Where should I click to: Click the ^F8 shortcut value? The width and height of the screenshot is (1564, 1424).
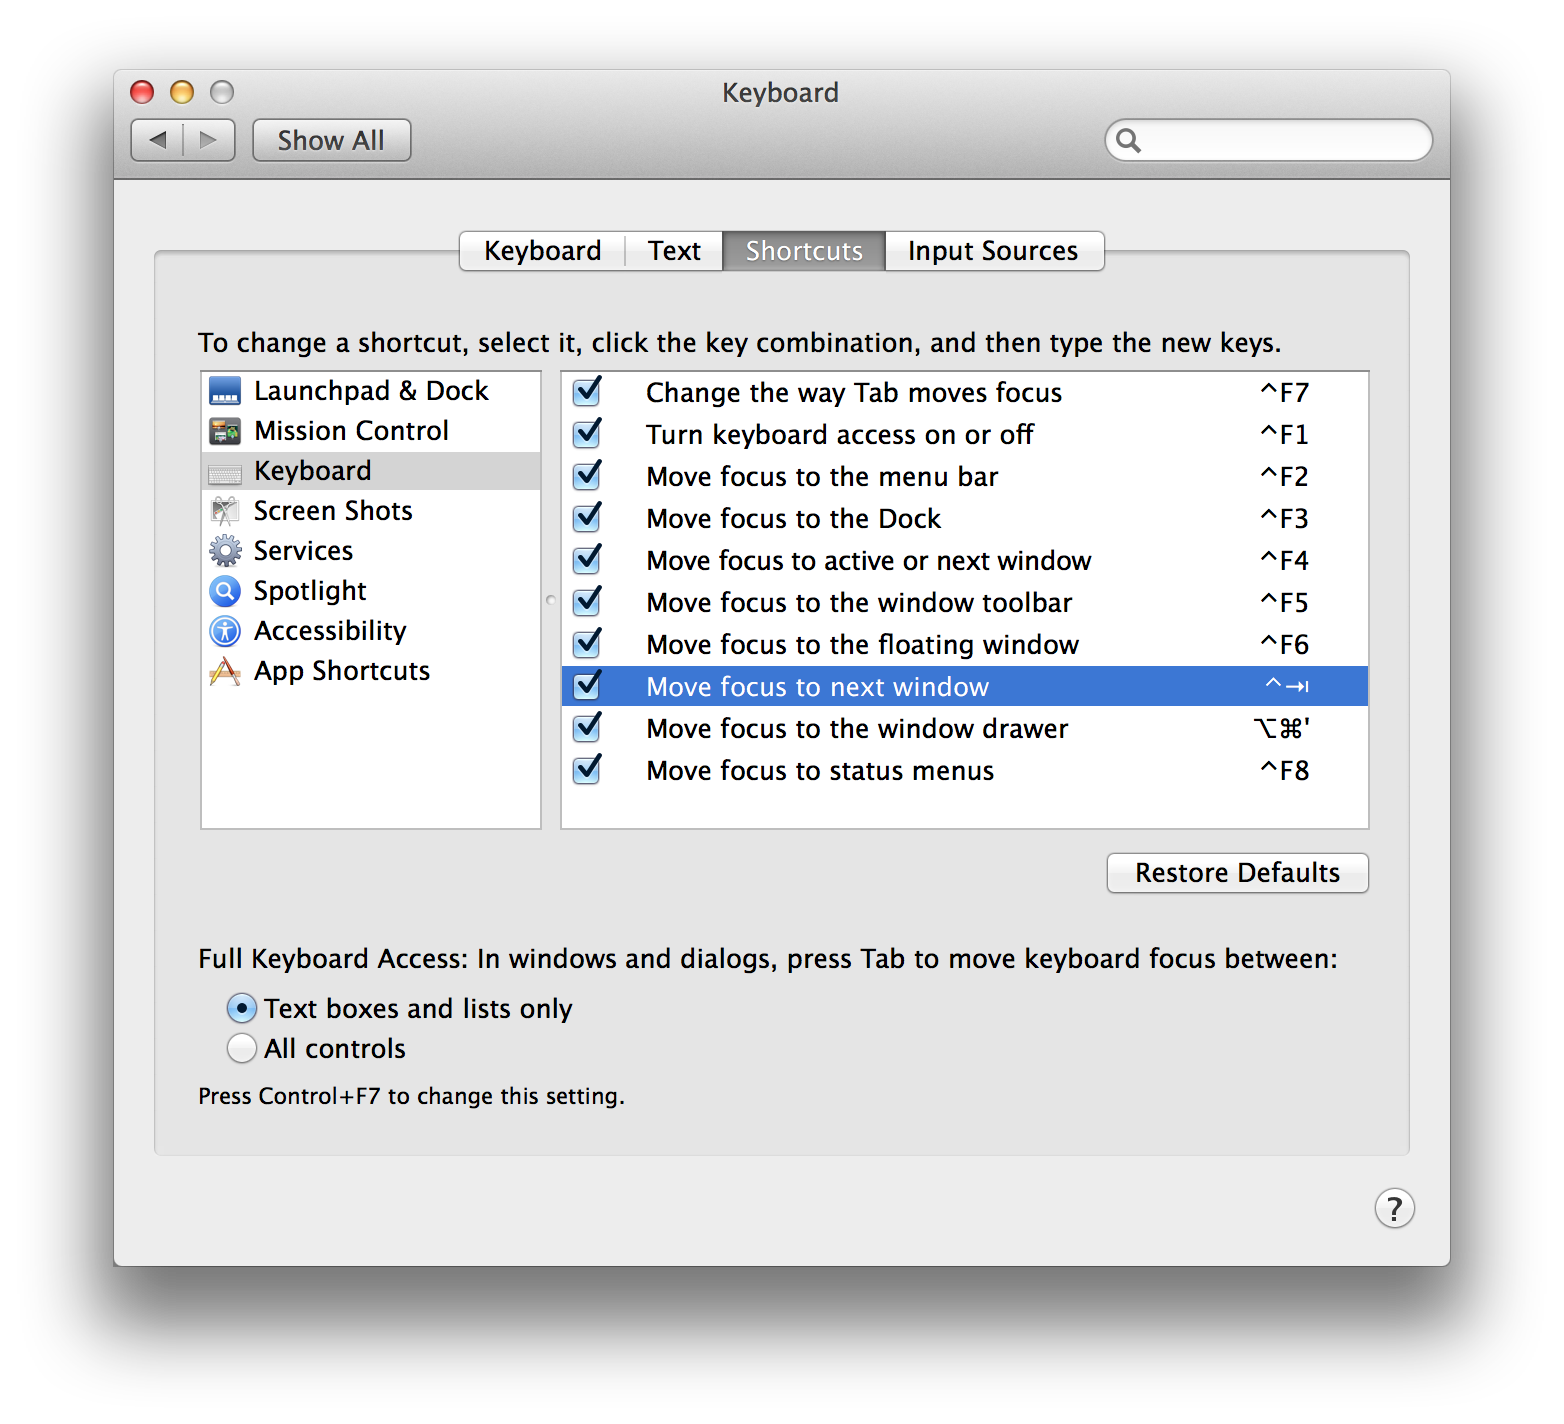(x=1284, y=771)
